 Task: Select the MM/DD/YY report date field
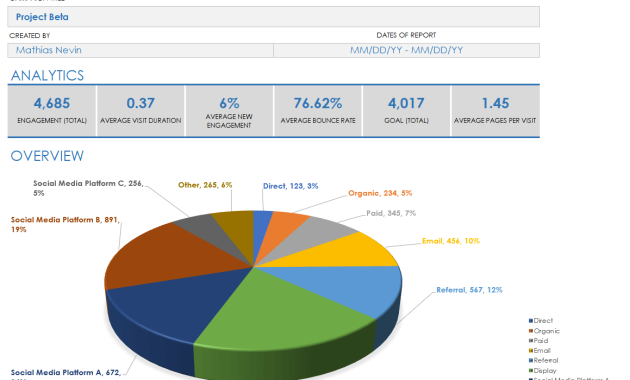click(x=406, y=50)
